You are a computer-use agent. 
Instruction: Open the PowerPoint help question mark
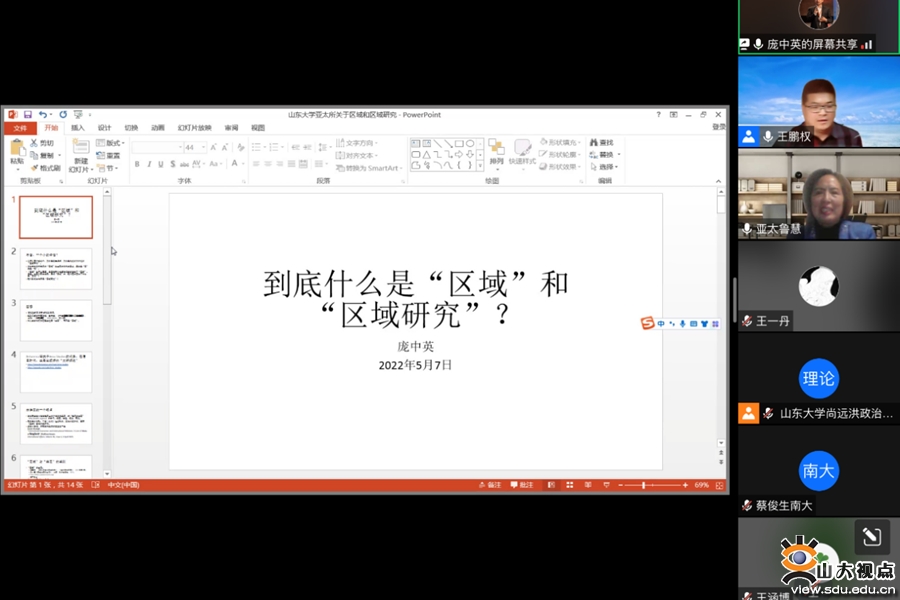coord(658,115)
